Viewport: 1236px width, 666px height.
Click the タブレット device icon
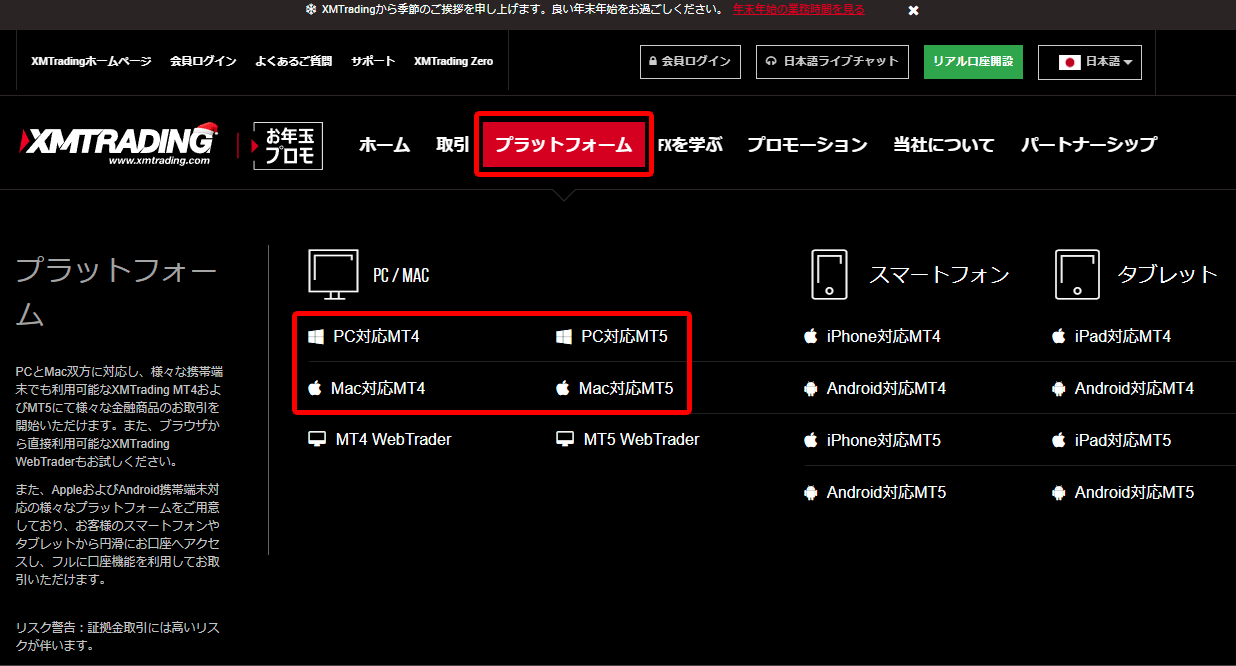point(1077,274)
